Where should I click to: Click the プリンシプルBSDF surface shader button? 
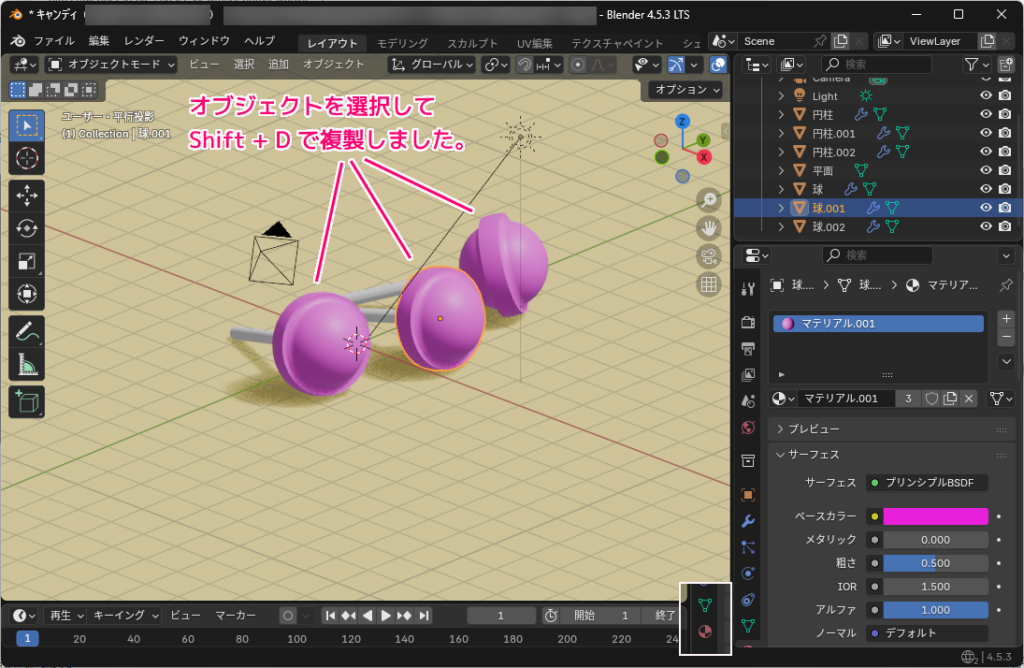tap(927, 483)
